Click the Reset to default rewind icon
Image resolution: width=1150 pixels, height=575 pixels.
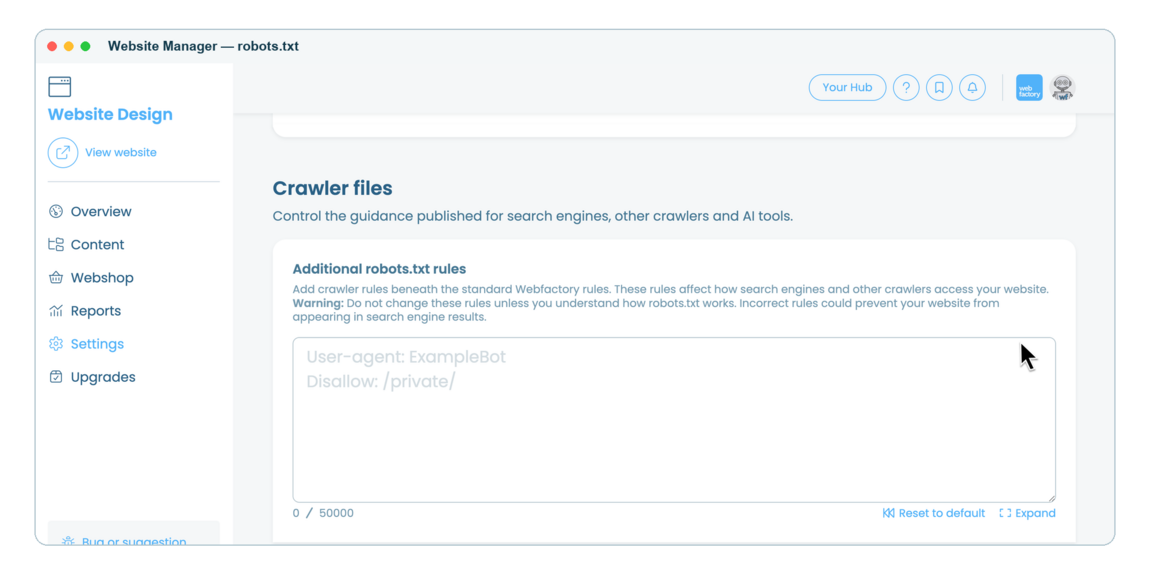click(888, 513)
